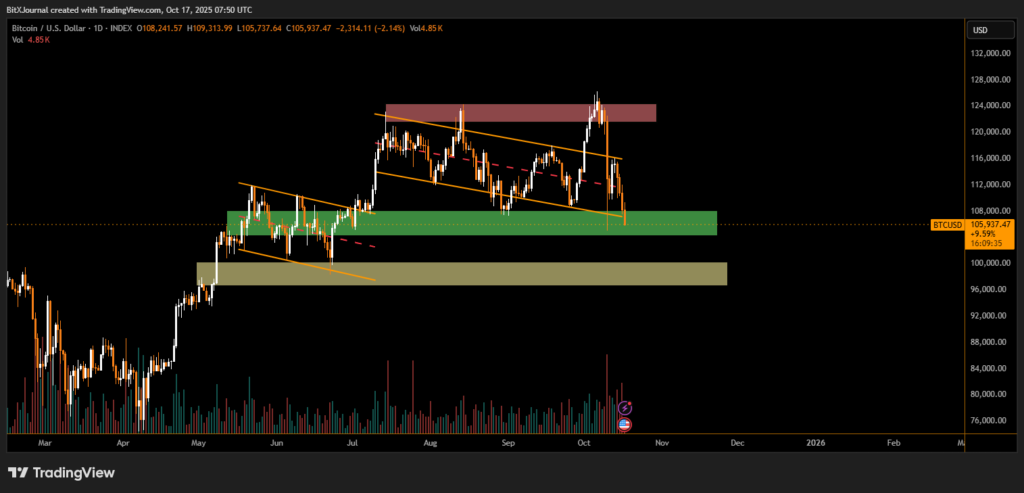The image size is (1024, 493).
Task: Select the olive lower support zone rectangle
Action: (460, 274)
